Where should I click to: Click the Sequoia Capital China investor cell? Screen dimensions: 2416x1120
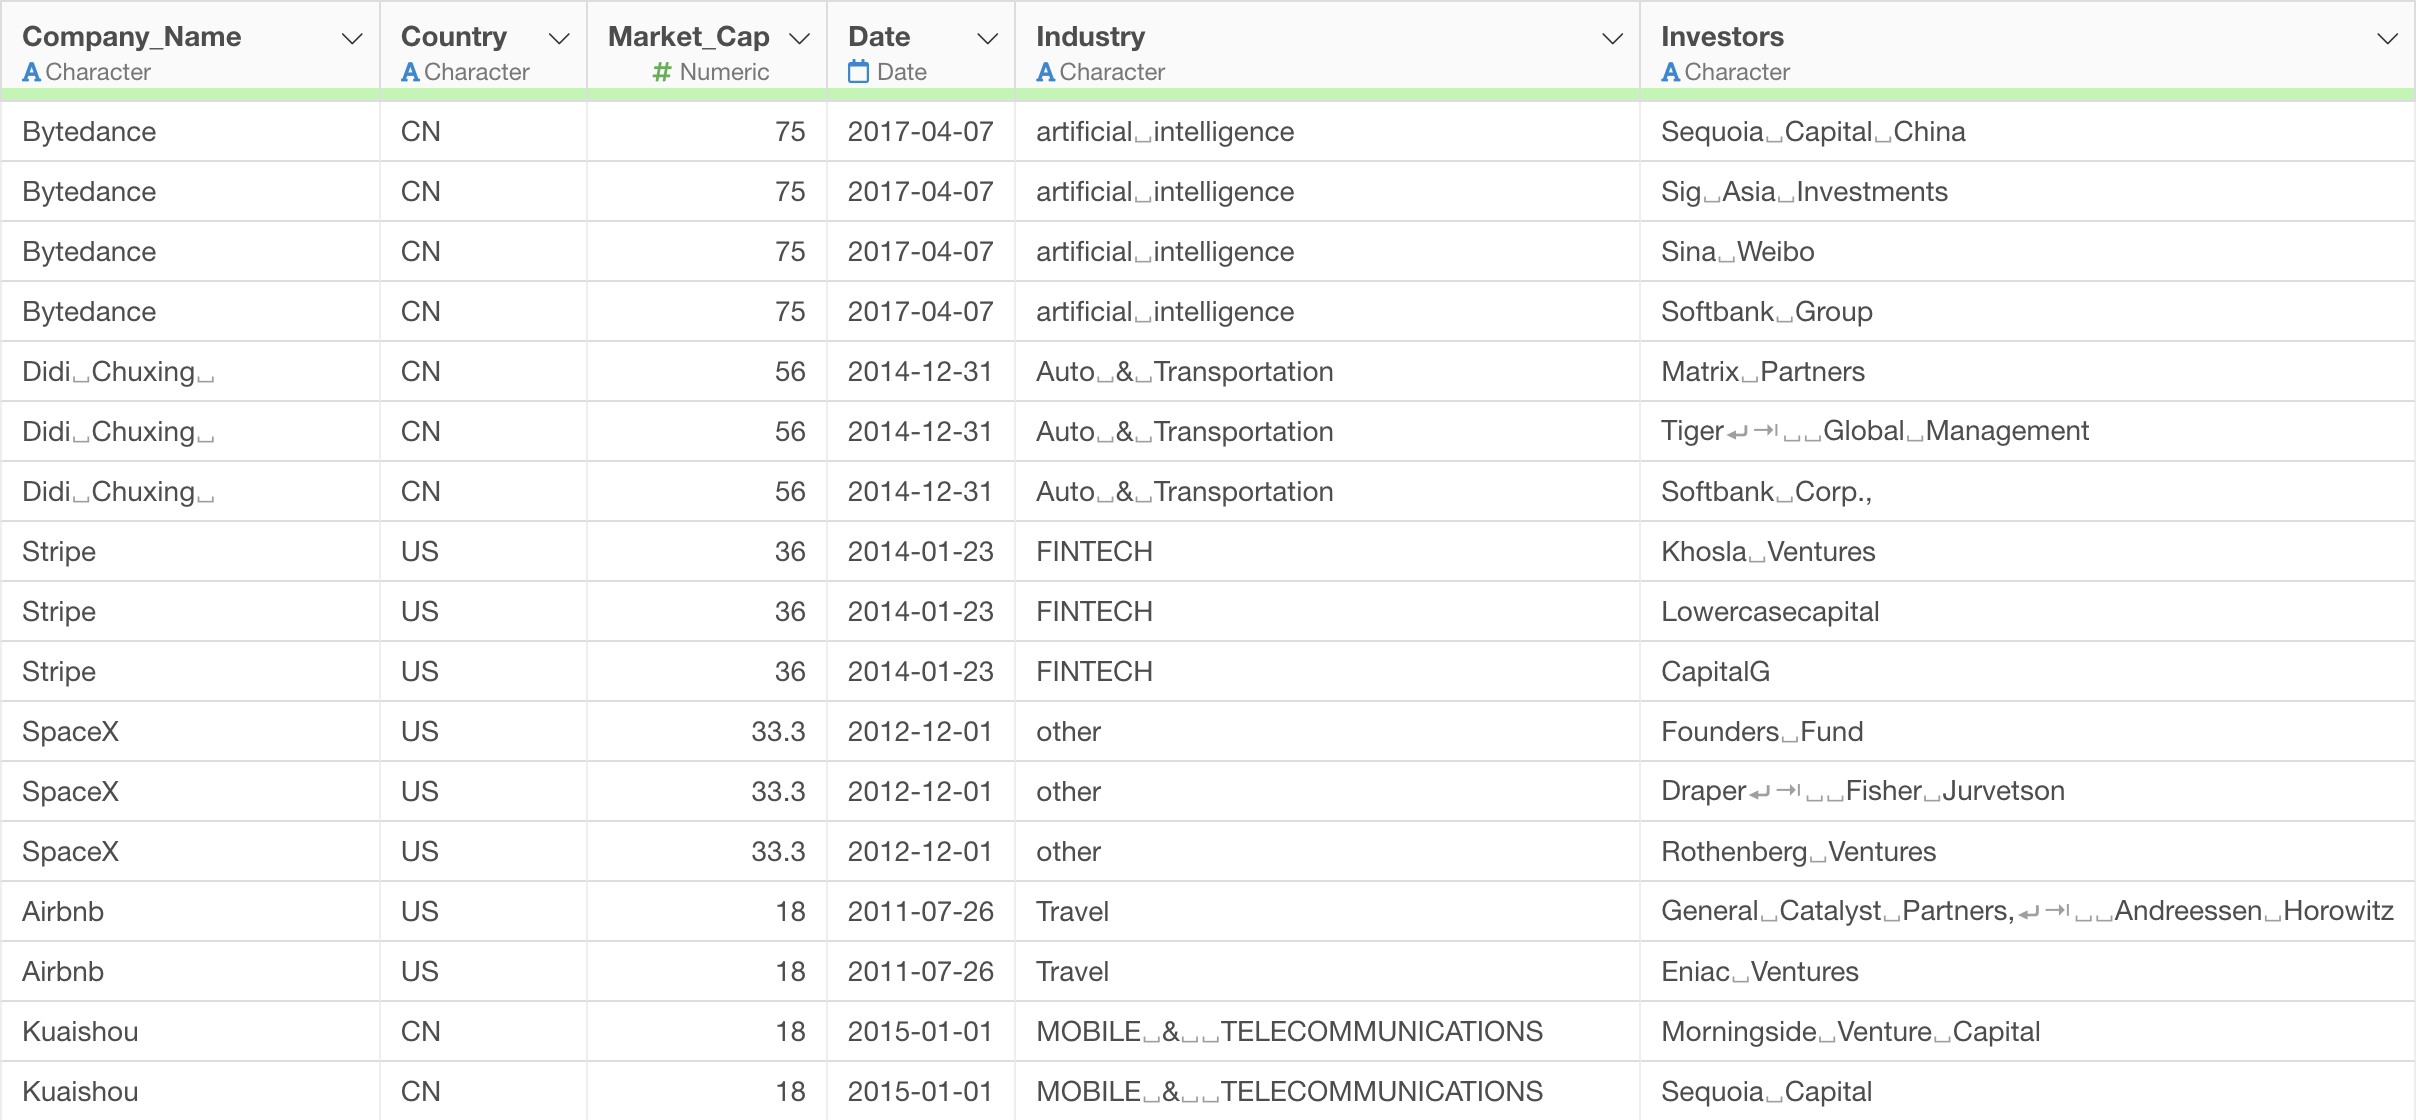click(2027, 131)
